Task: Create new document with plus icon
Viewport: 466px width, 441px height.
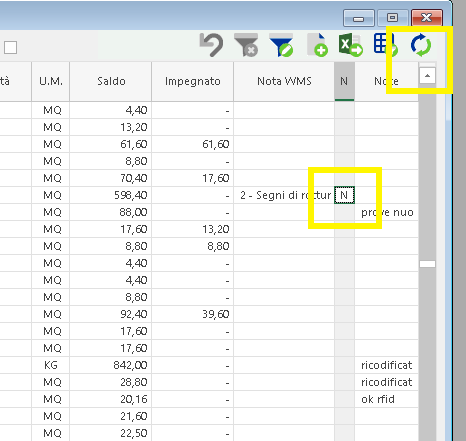Action: 317,45
